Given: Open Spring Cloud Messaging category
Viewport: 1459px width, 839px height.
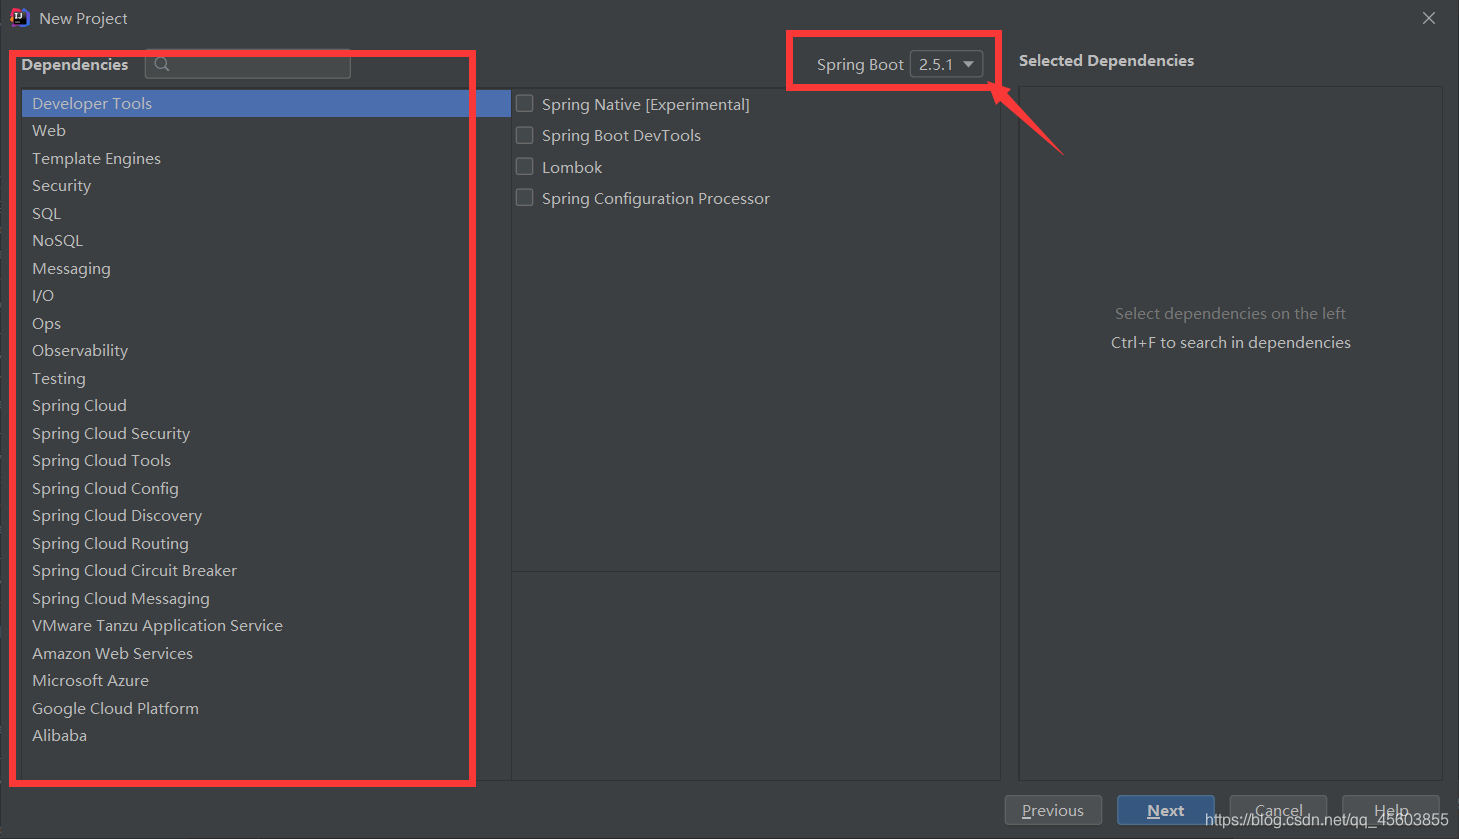Looking at the screenshot, I should pyautogui.click(x=266, y=598).
